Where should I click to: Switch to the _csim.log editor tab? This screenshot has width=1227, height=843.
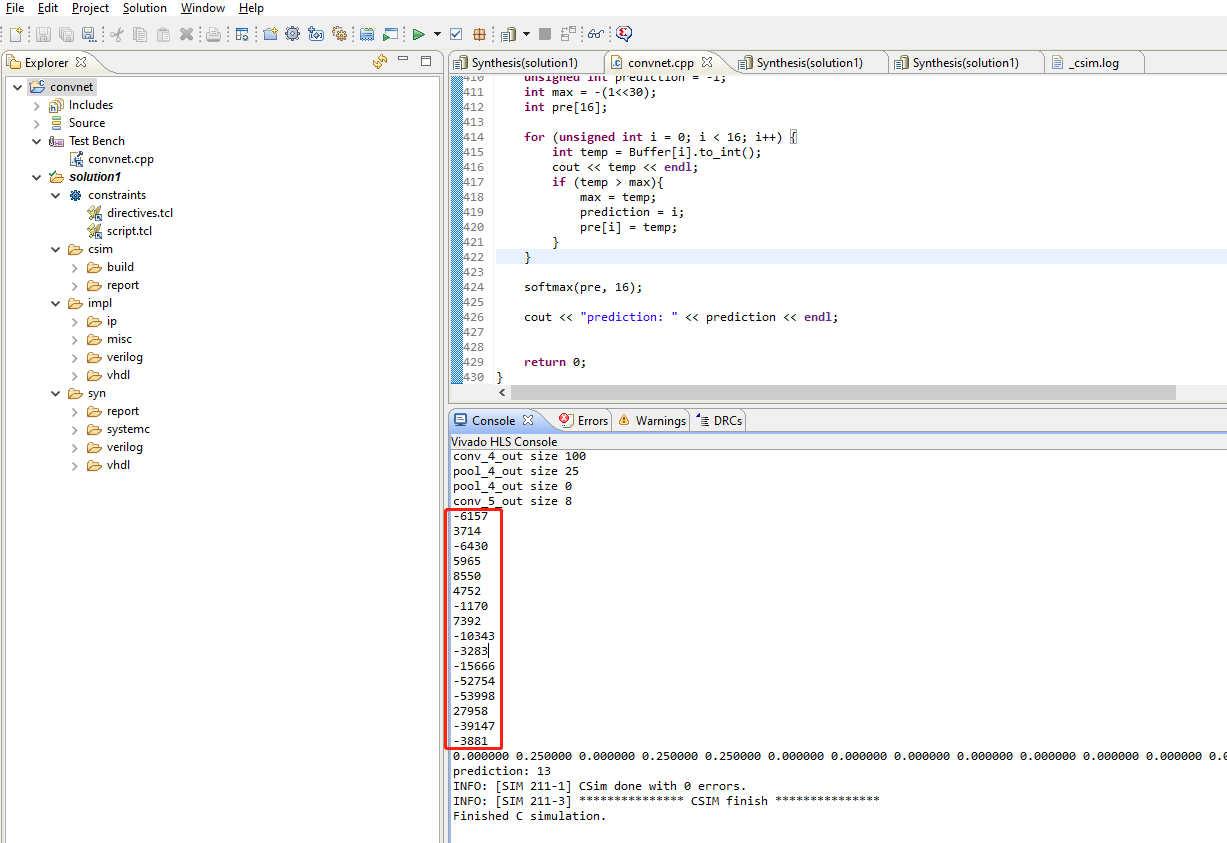pos(1092,62)
